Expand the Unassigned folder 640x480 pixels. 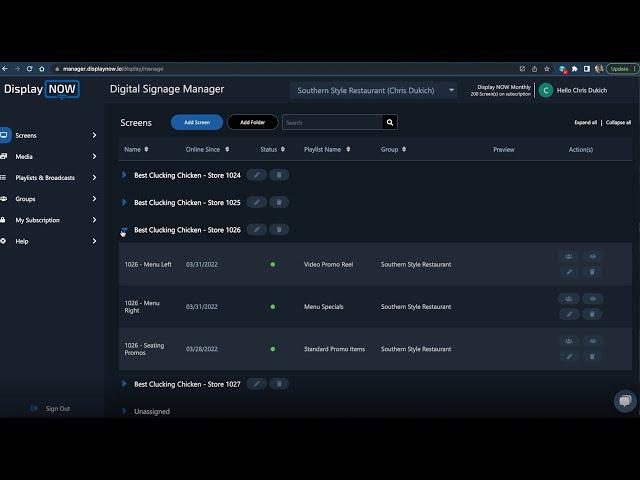[x=124, y=411]
